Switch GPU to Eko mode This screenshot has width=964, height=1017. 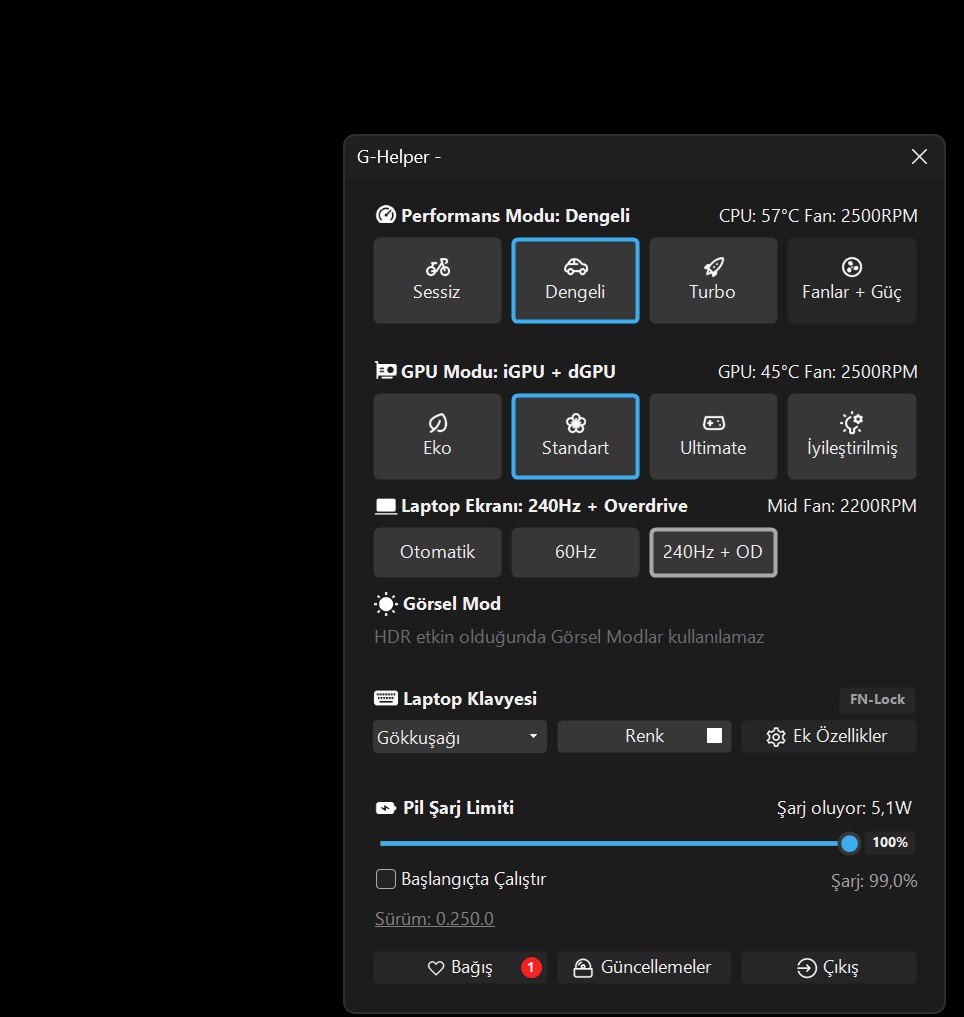437,437
